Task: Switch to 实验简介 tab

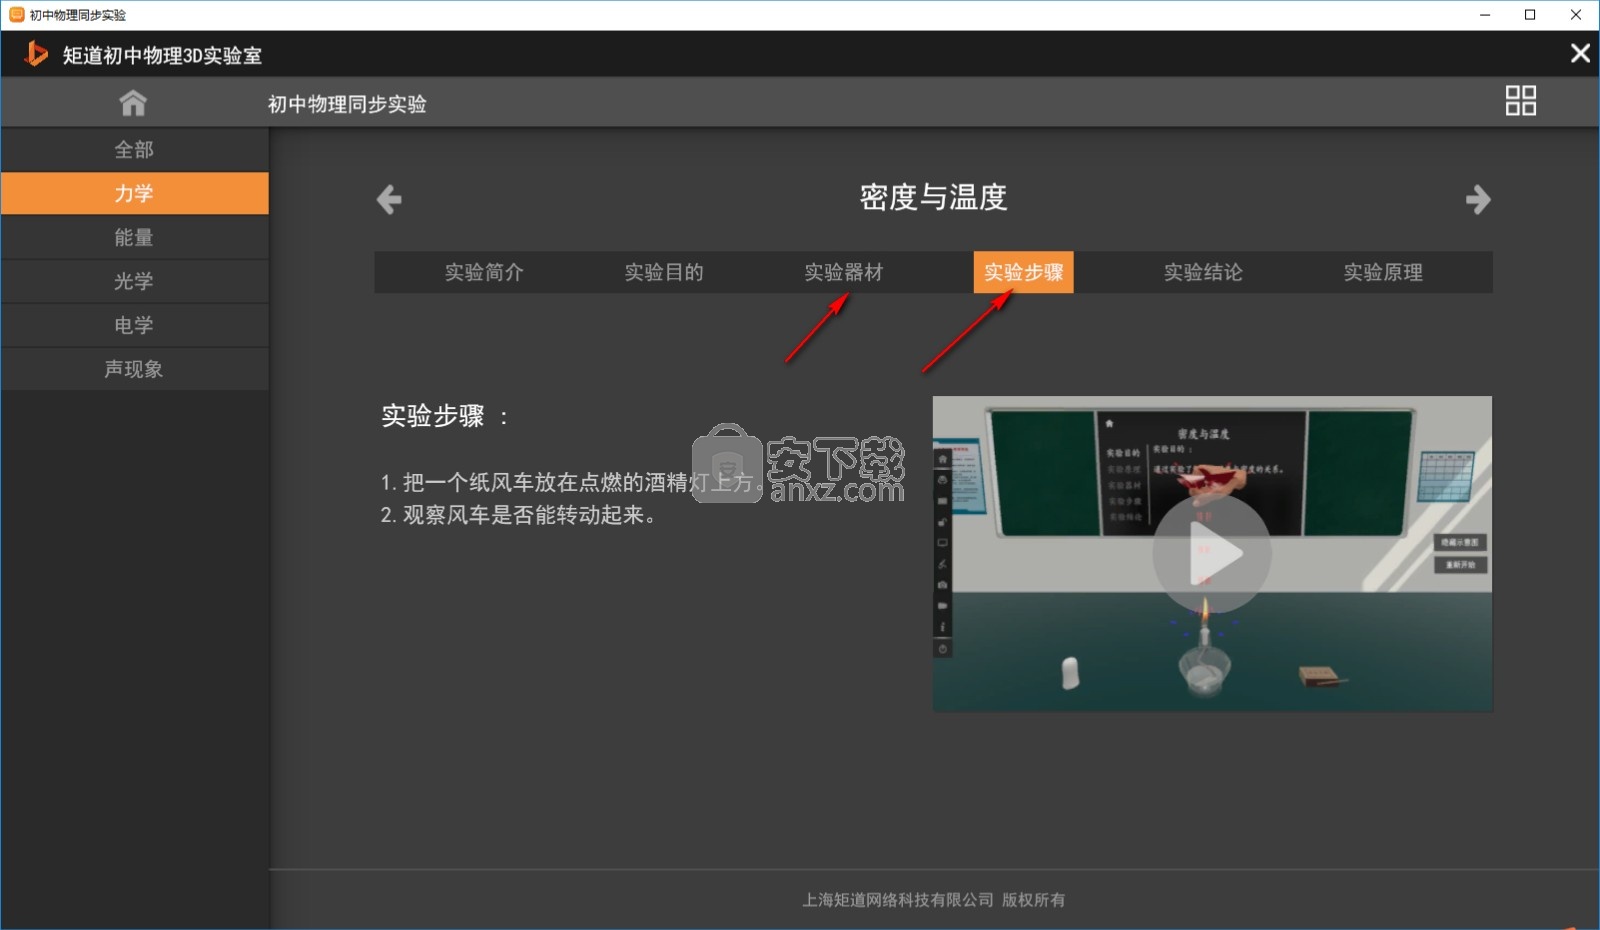Action: 484,272
